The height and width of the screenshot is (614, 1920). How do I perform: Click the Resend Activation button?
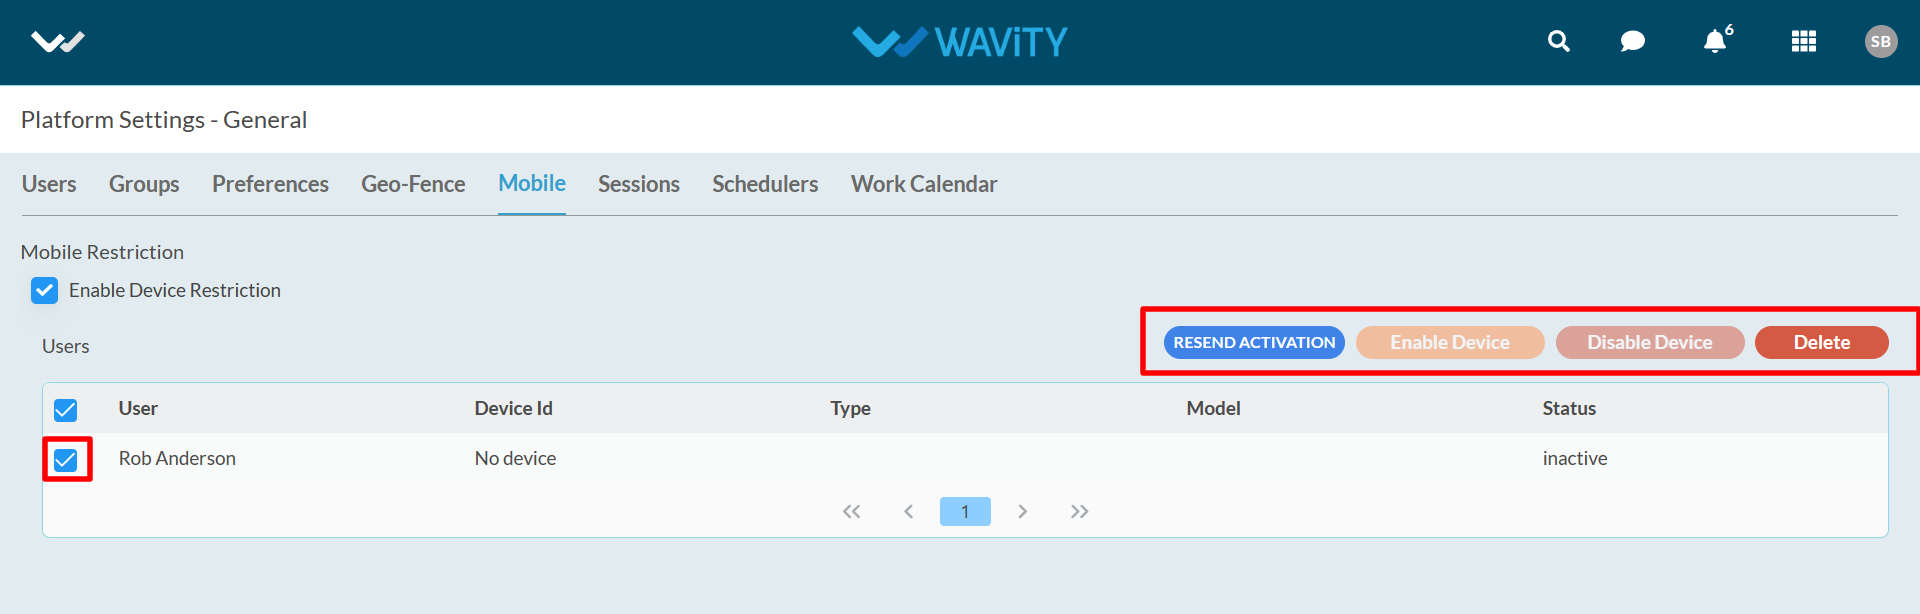[x=1254, y=343]
